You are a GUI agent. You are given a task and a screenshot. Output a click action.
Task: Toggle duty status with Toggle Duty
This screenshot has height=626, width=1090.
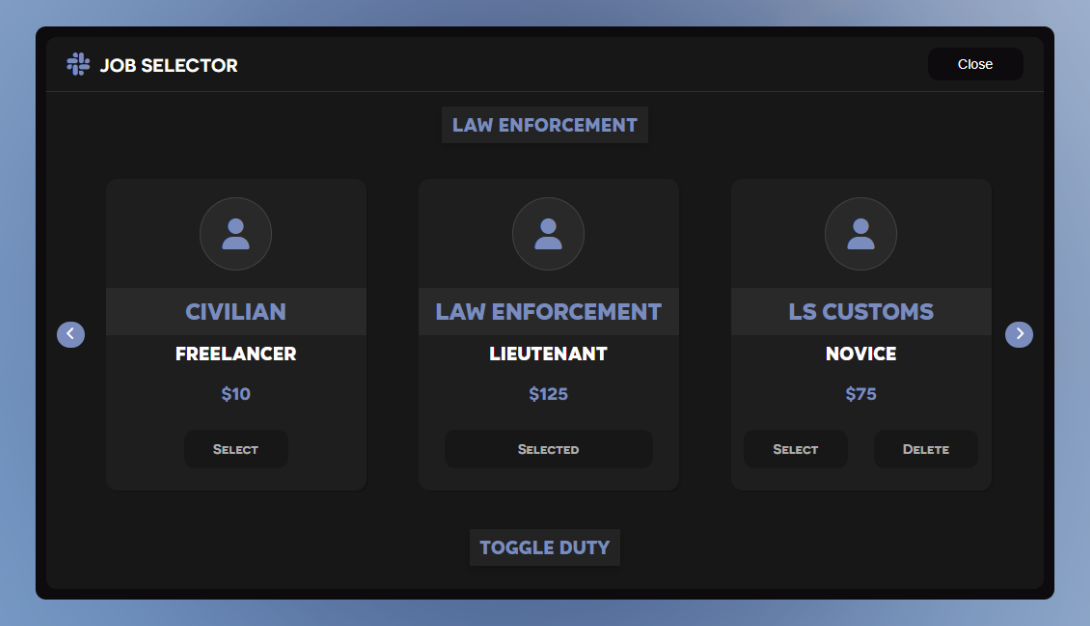coord(544,547)
